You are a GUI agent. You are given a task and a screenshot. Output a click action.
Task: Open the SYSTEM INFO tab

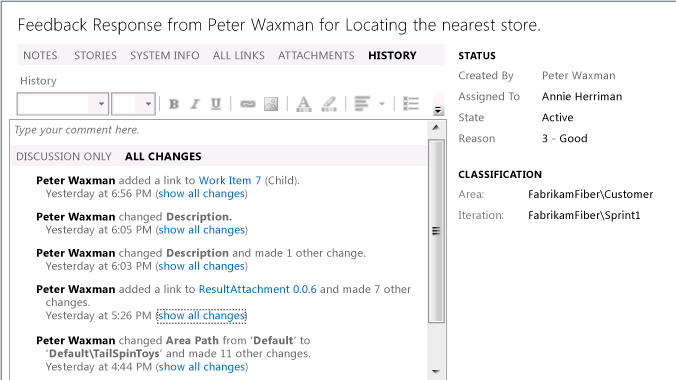pyautogui.click(x=165, y=55)
